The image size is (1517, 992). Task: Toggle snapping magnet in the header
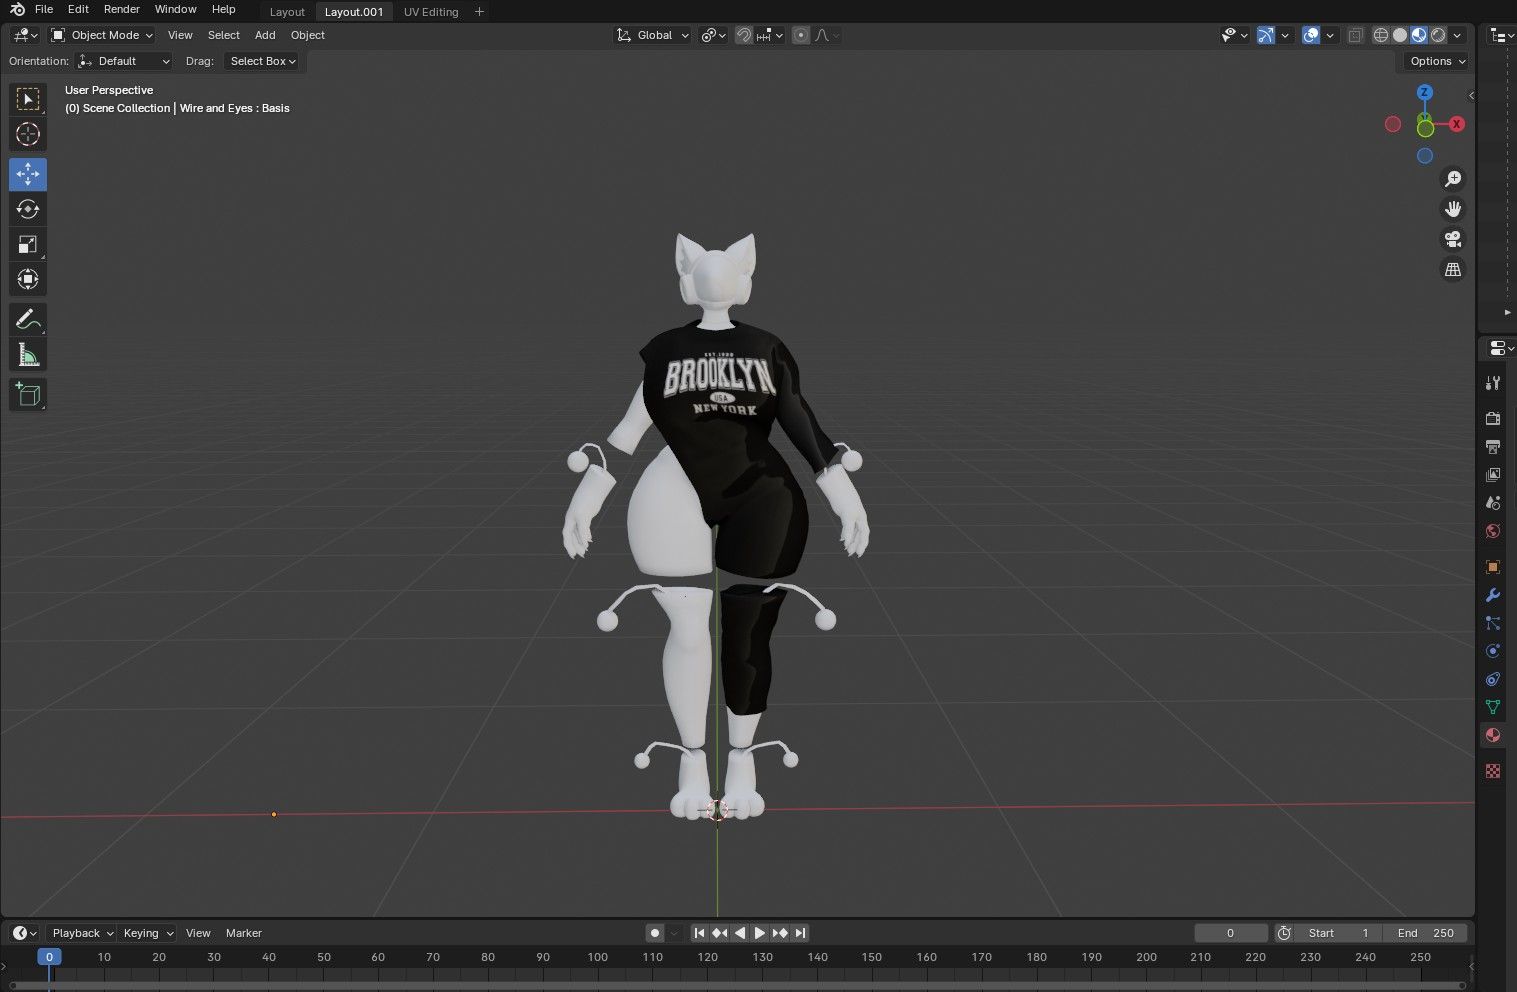click(744, 35)
